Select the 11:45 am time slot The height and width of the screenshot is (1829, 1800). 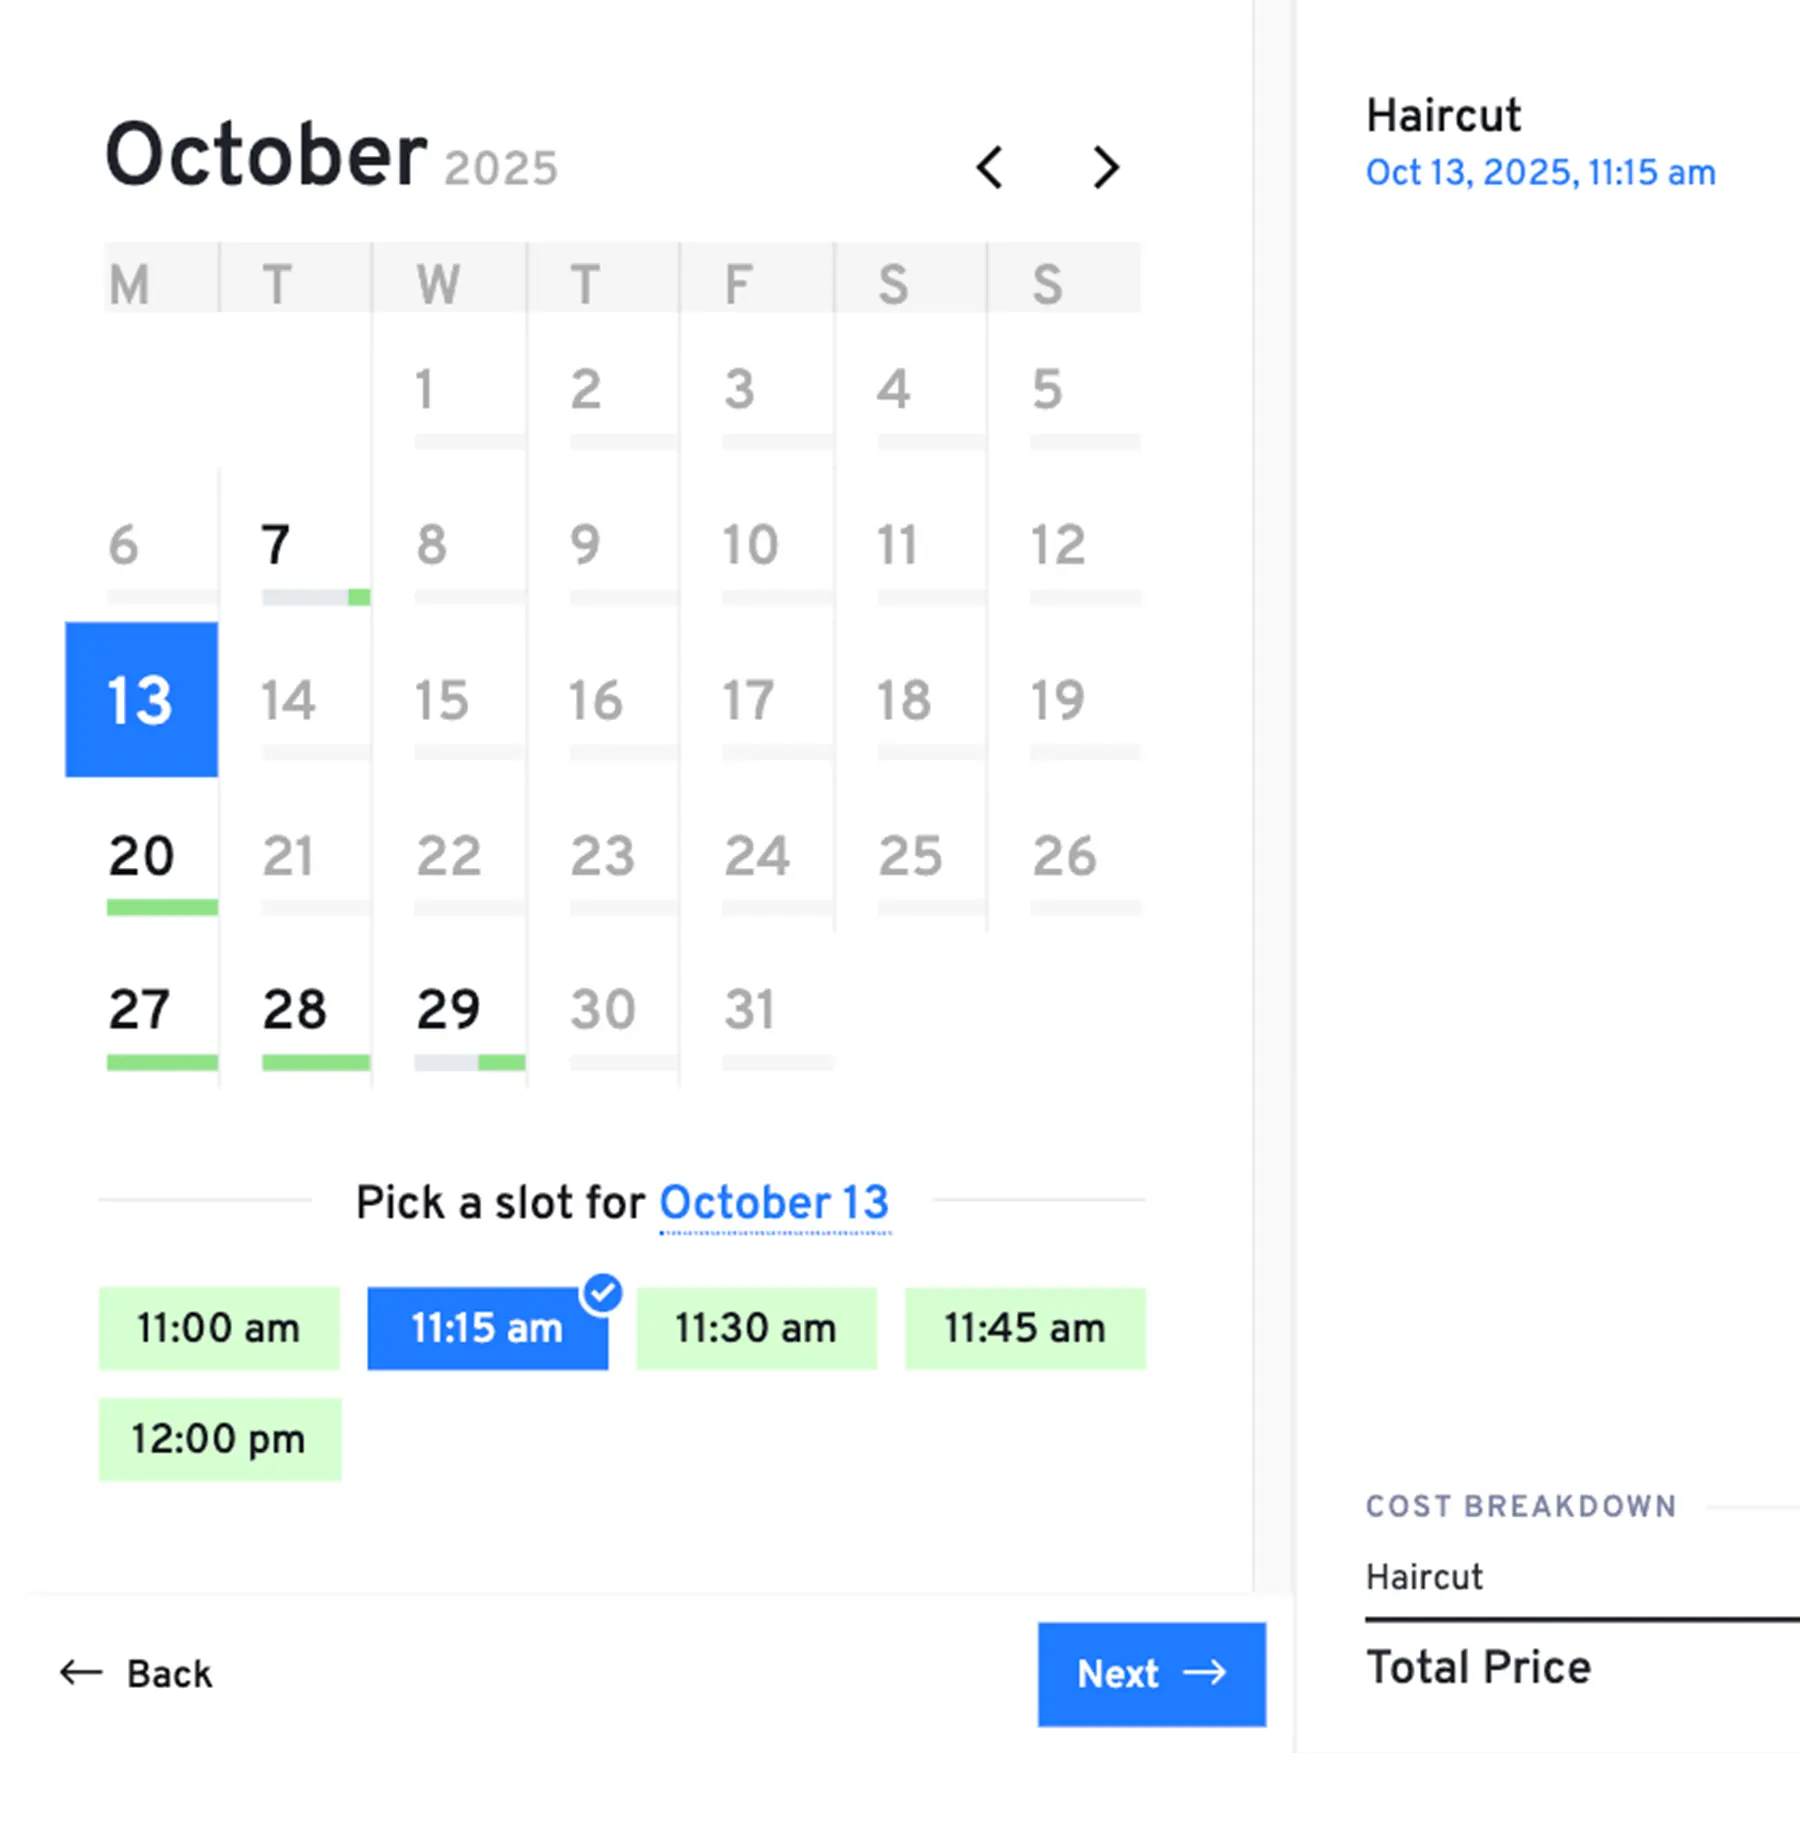click(x=1025, y=1328)
